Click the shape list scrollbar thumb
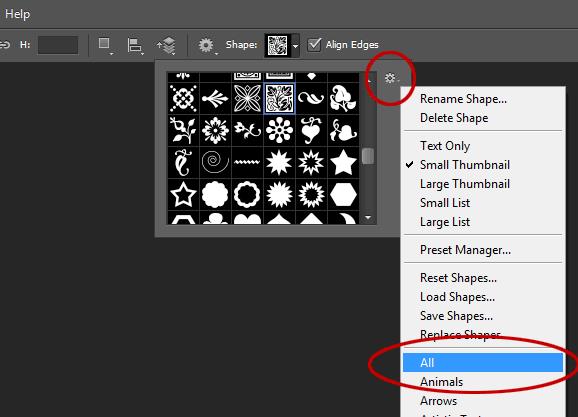The height and width of the screenshot is (417, 578). tap(368, 156)
